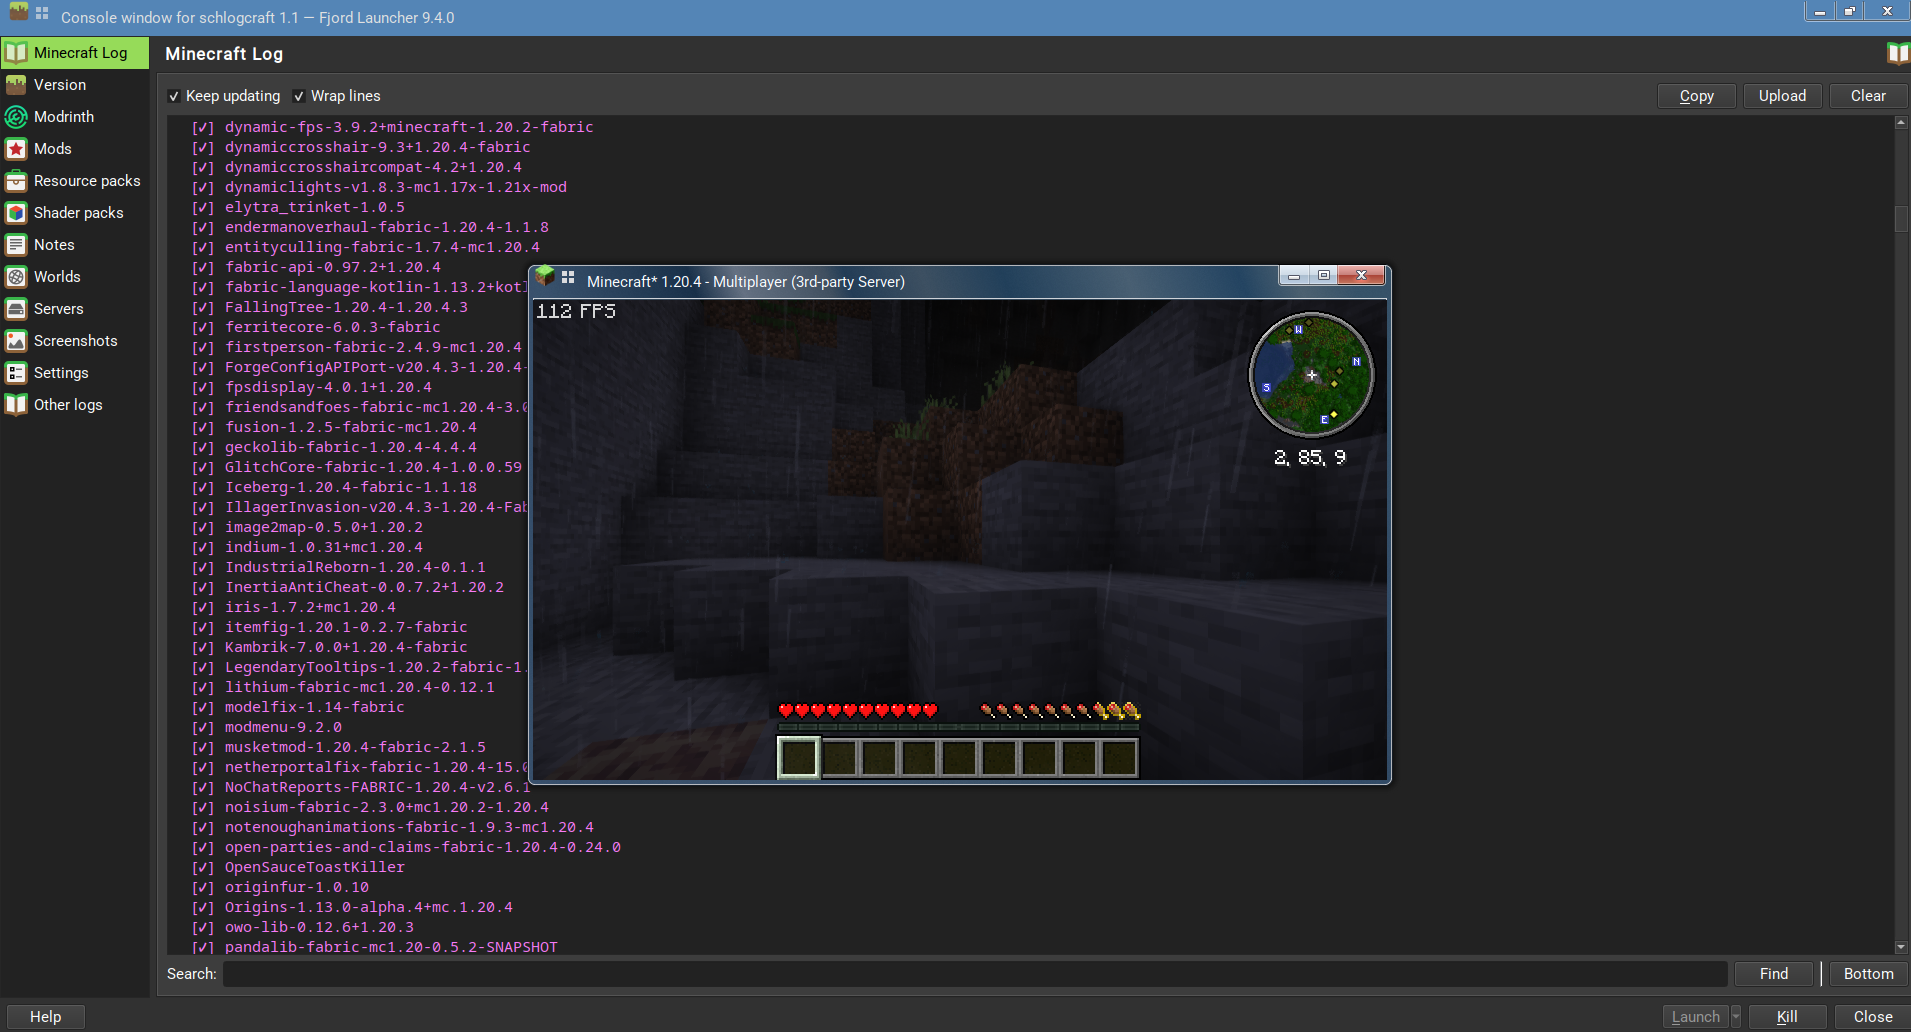The height and width of the screenshot is (1032, 1911).
Task: Click the Resource packs icon
Action: click(16, 181)
